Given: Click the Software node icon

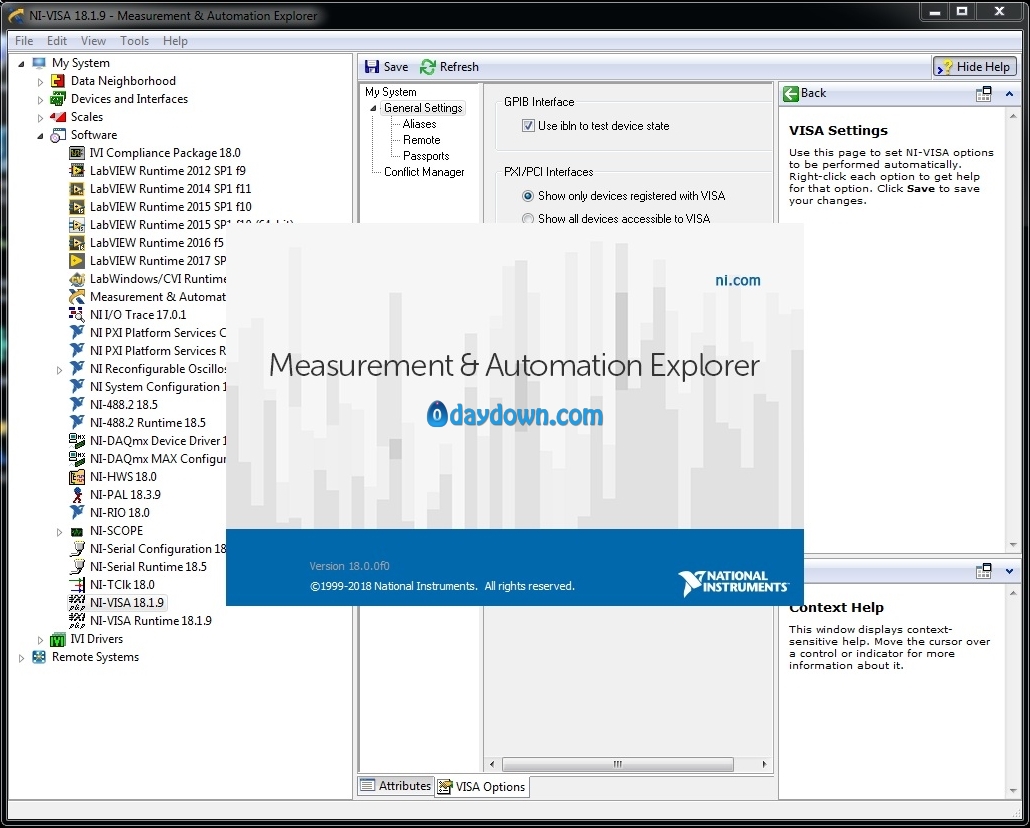Looking at the screenshot, I should tap(58, 135).
